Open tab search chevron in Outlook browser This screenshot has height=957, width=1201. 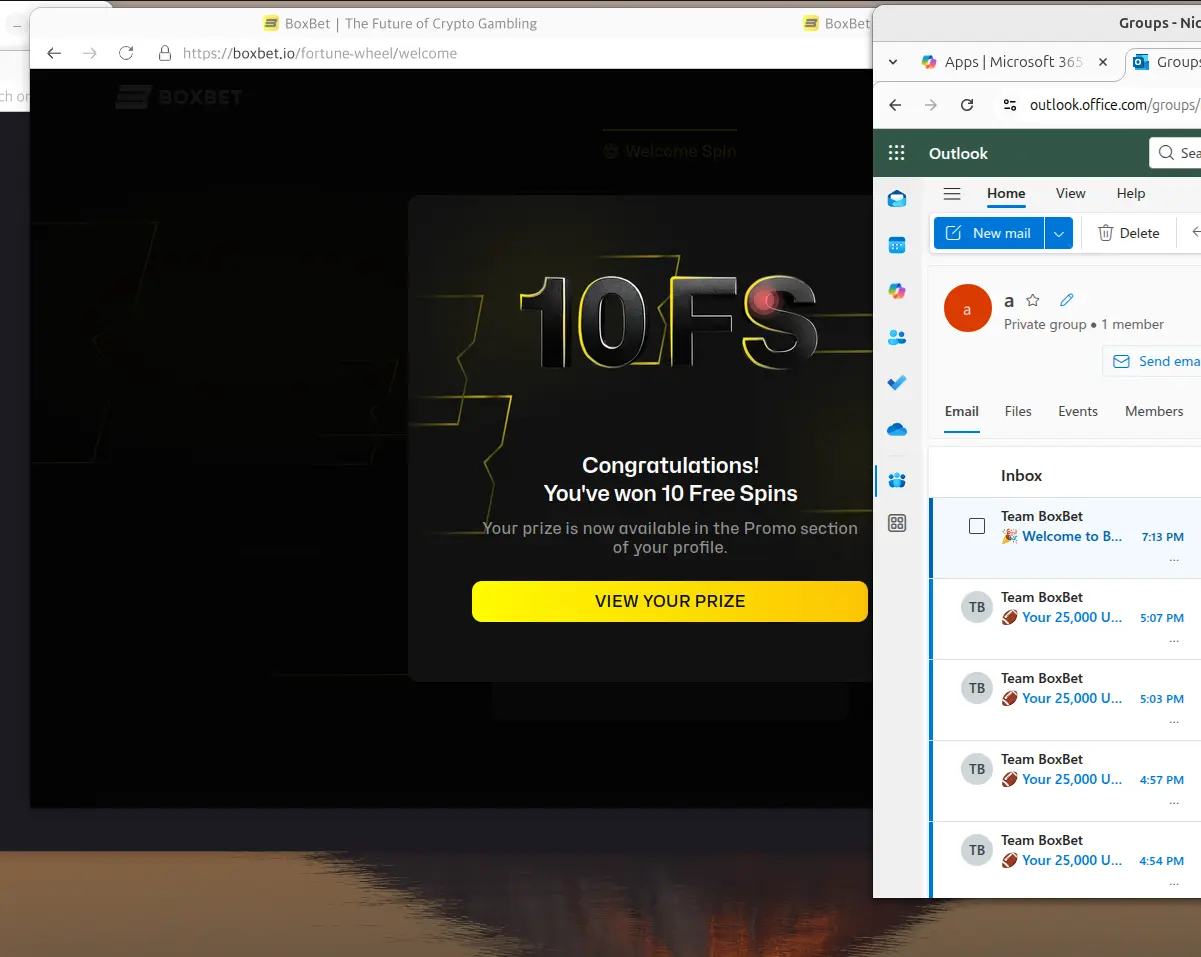[893, 62]
